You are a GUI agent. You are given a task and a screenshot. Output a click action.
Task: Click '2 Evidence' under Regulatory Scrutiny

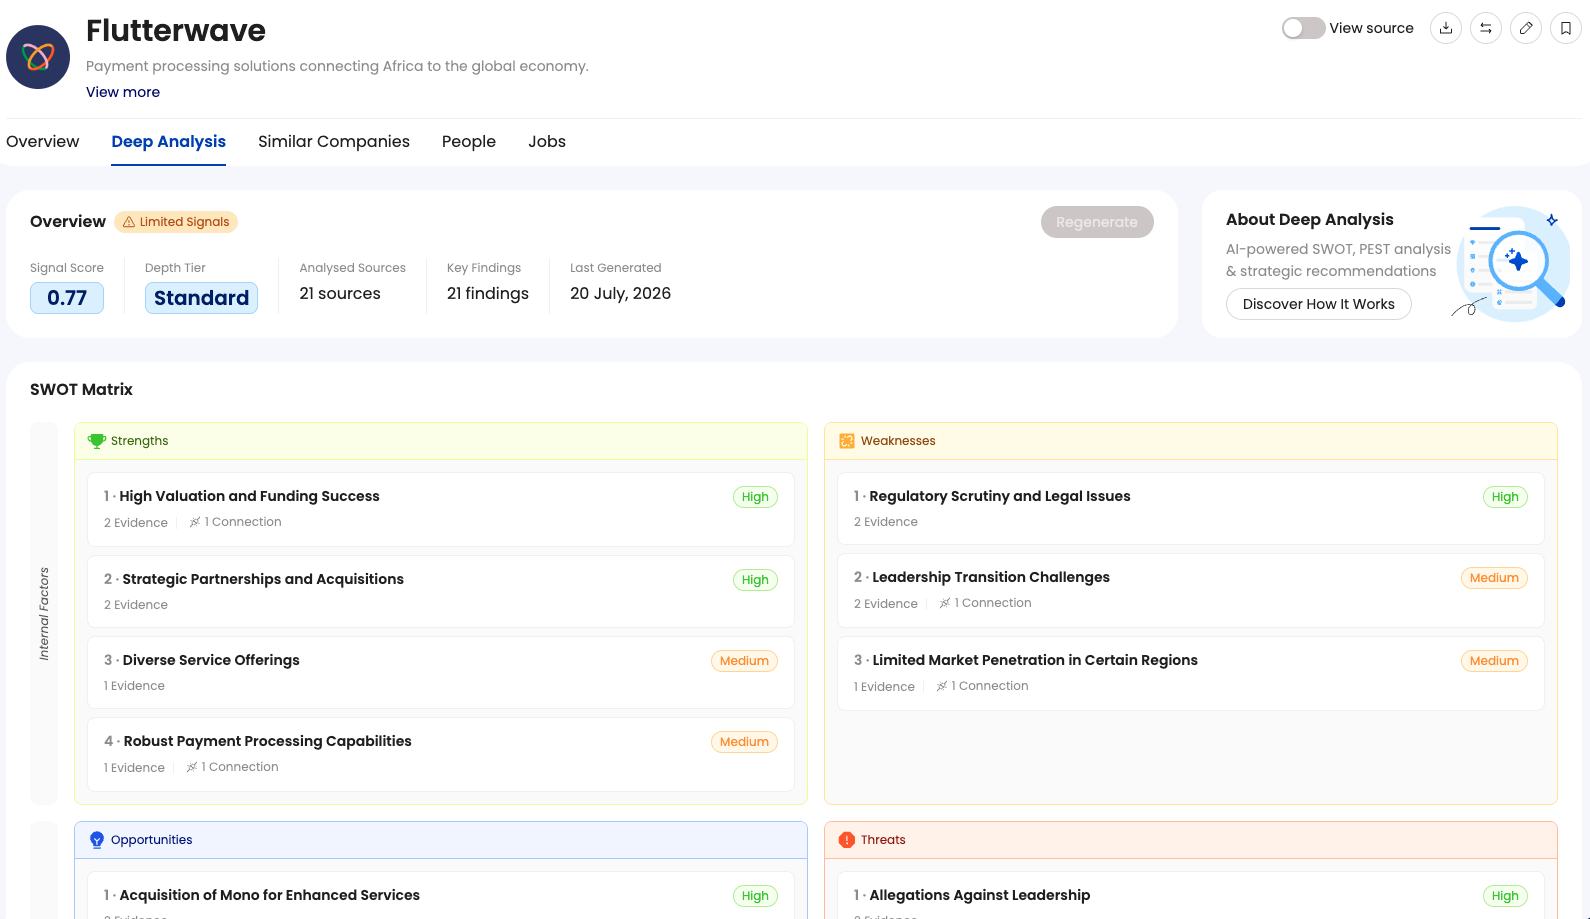(886, 522)
